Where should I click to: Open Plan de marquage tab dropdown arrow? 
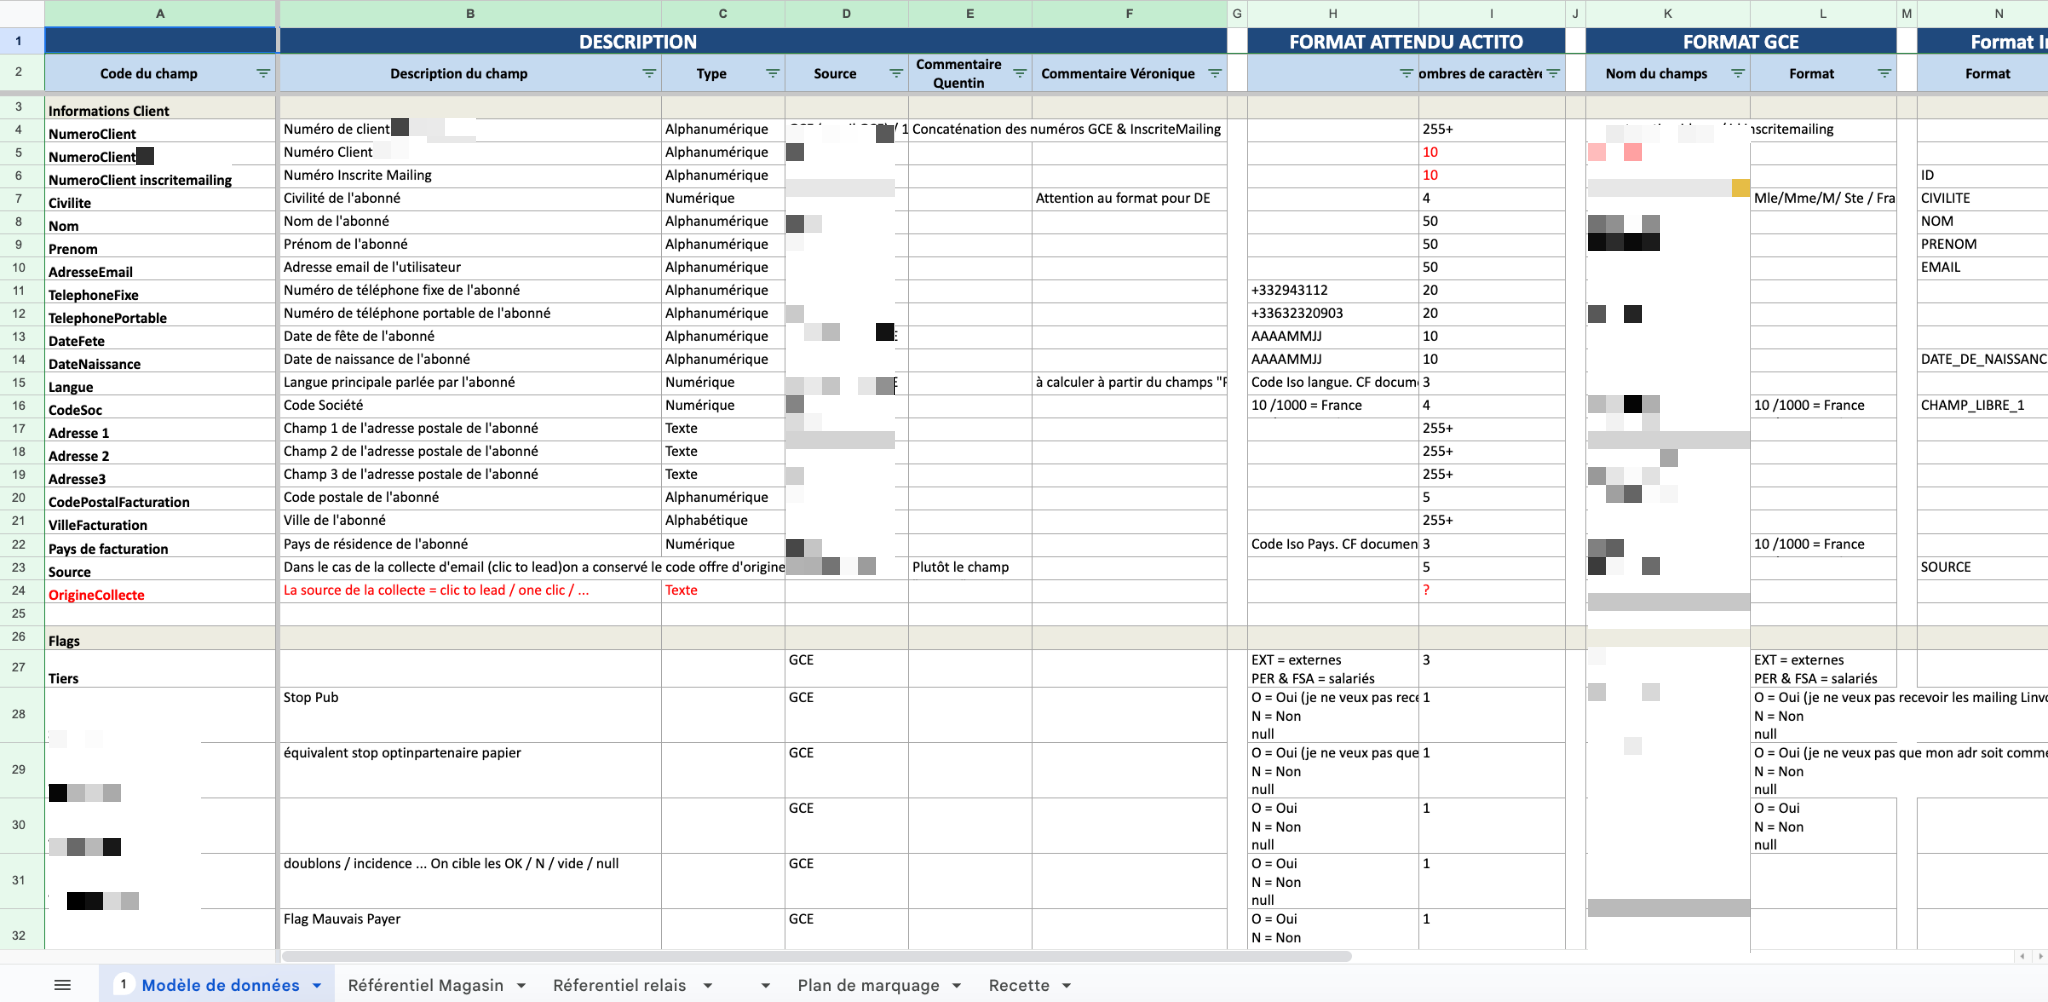click(957, 986)
